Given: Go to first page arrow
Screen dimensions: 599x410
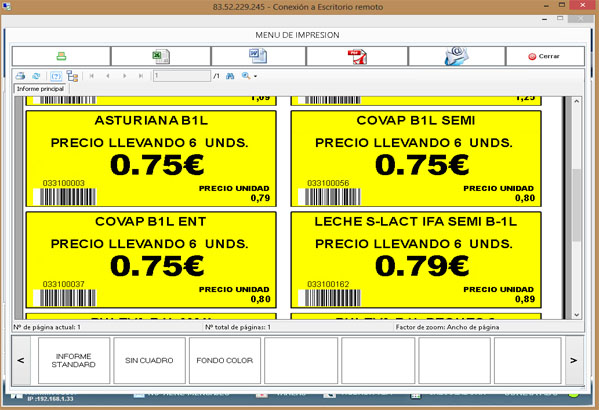Looking at the screenshot, I should pos(91,76).
